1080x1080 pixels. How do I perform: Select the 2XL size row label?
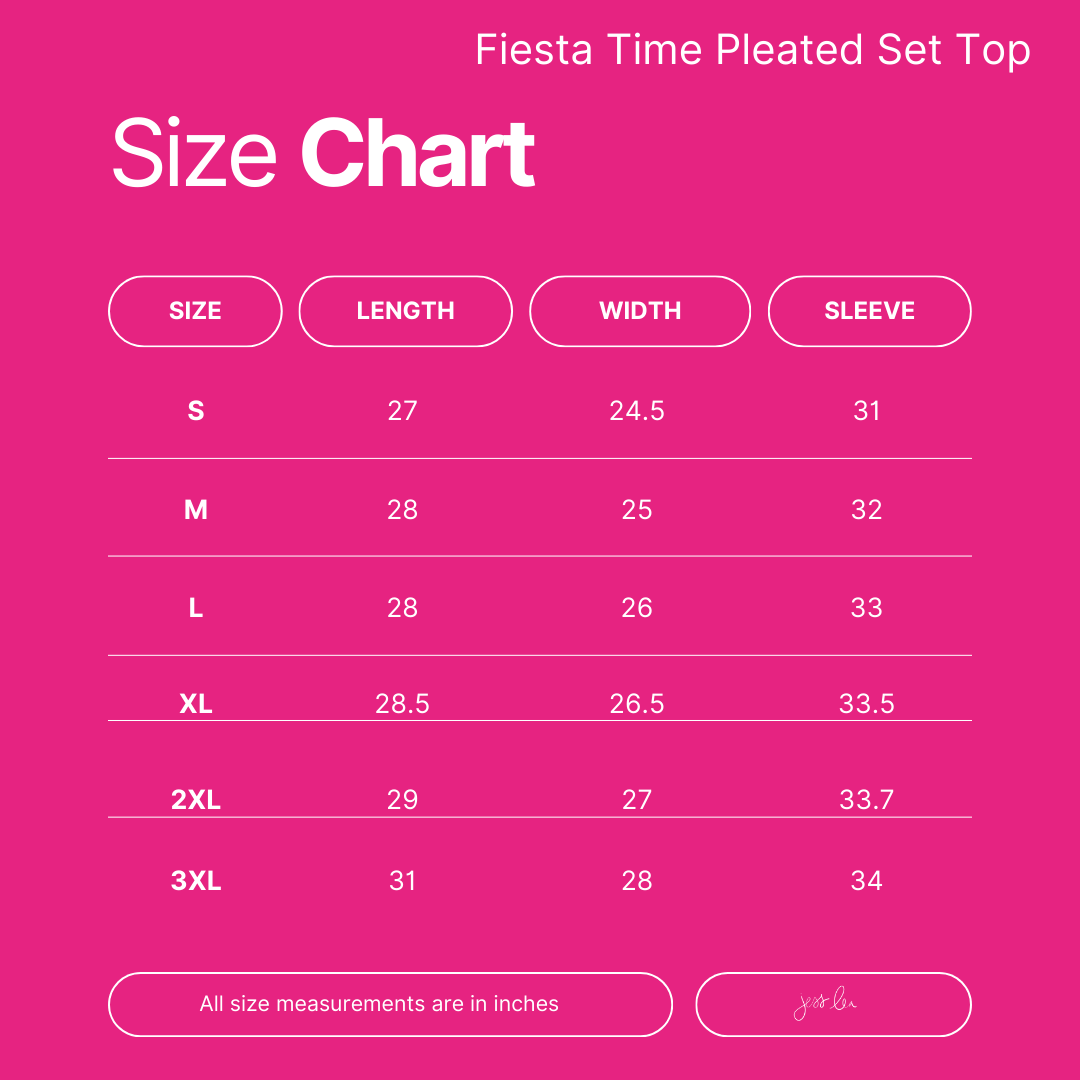coord(196,800)
